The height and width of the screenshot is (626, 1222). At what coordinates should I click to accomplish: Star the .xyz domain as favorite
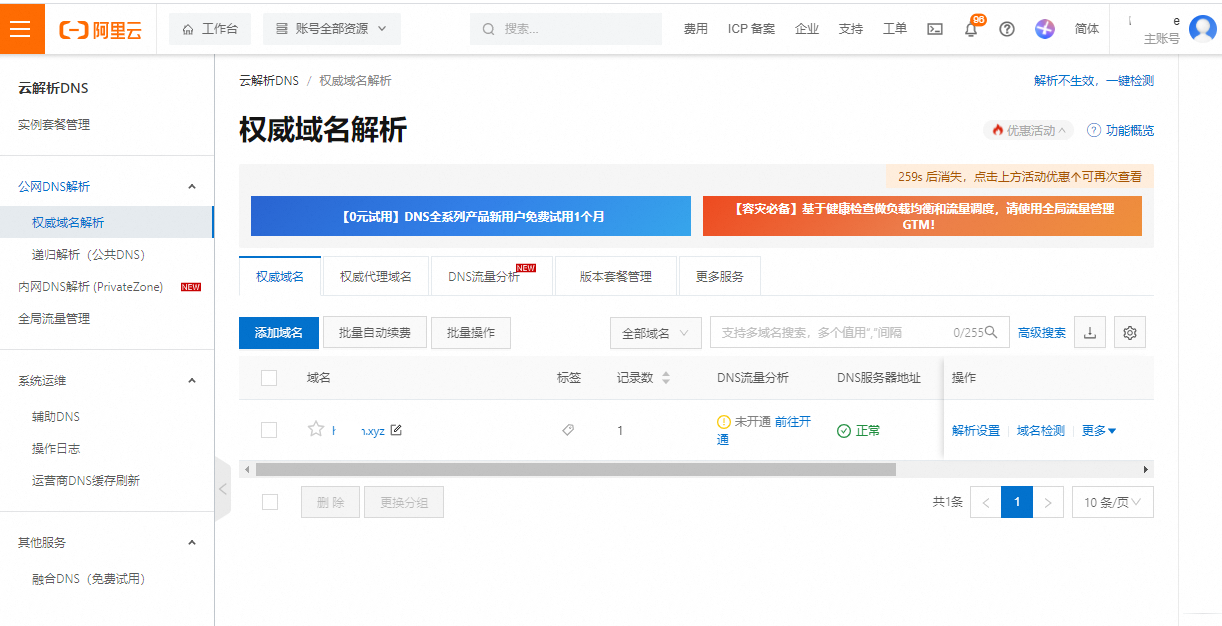(x=316, y=429)
